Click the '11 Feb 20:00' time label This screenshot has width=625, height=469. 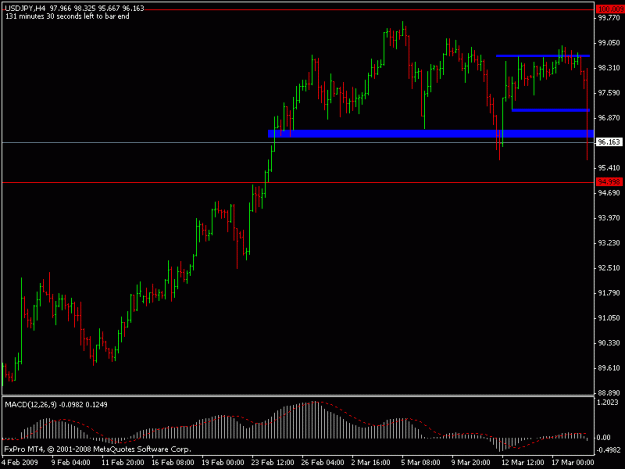tap(123, 462)
